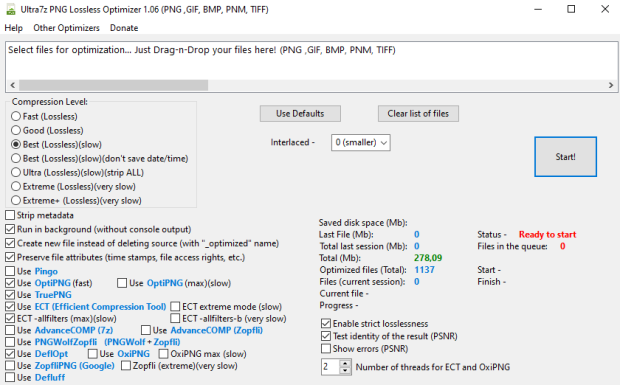Click the file list's right scroll arrow
This screenshot has height=385, width=620.
(x=611, y=85)
